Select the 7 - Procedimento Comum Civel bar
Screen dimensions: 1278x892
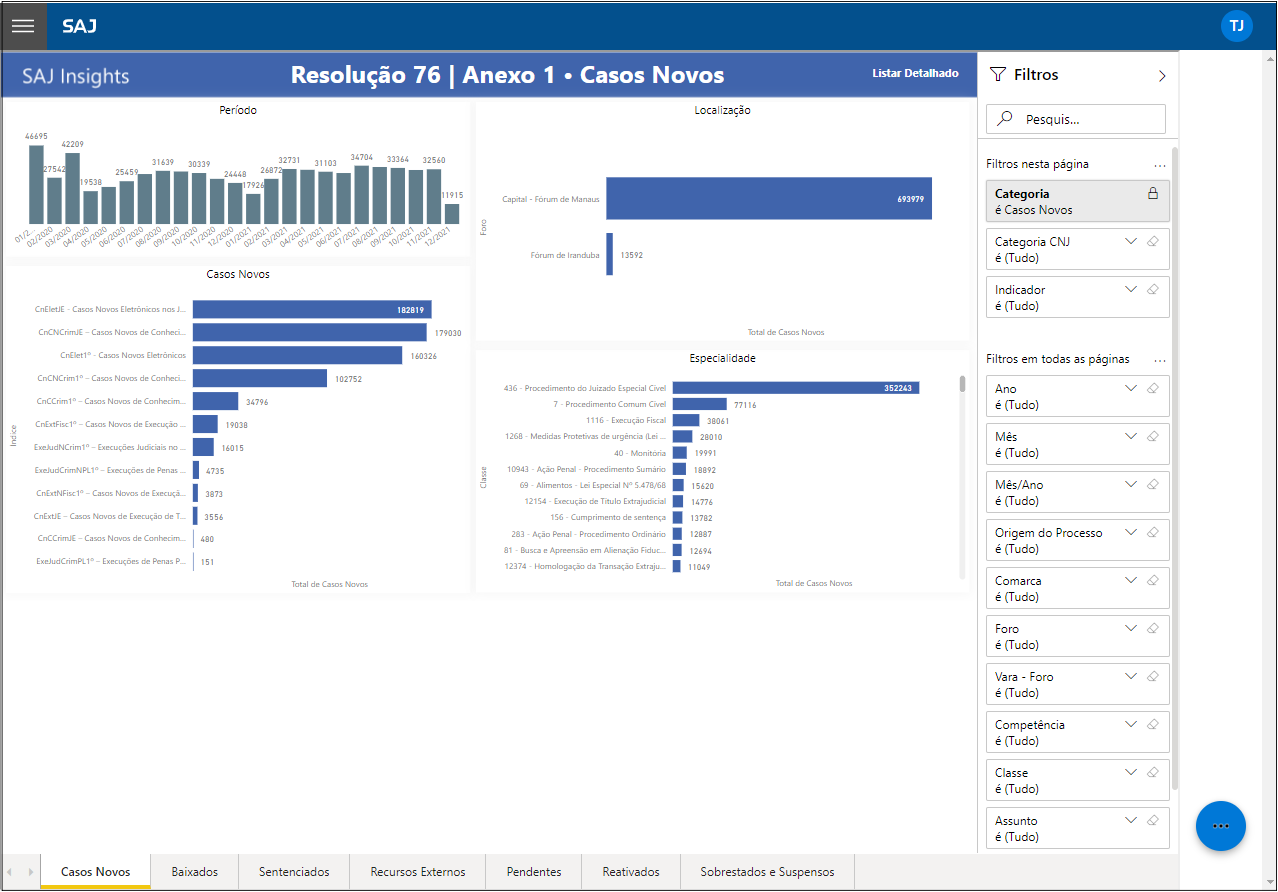point(700,404)
